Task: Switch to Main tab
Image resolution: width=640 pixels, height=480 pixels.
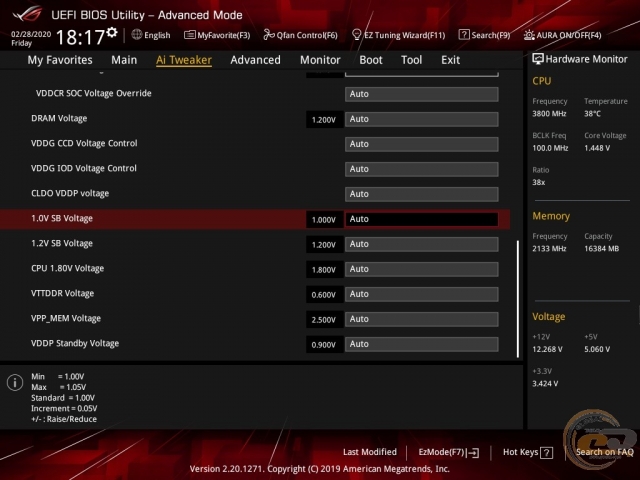Action: pyautogui.click(x=124, y=60)
